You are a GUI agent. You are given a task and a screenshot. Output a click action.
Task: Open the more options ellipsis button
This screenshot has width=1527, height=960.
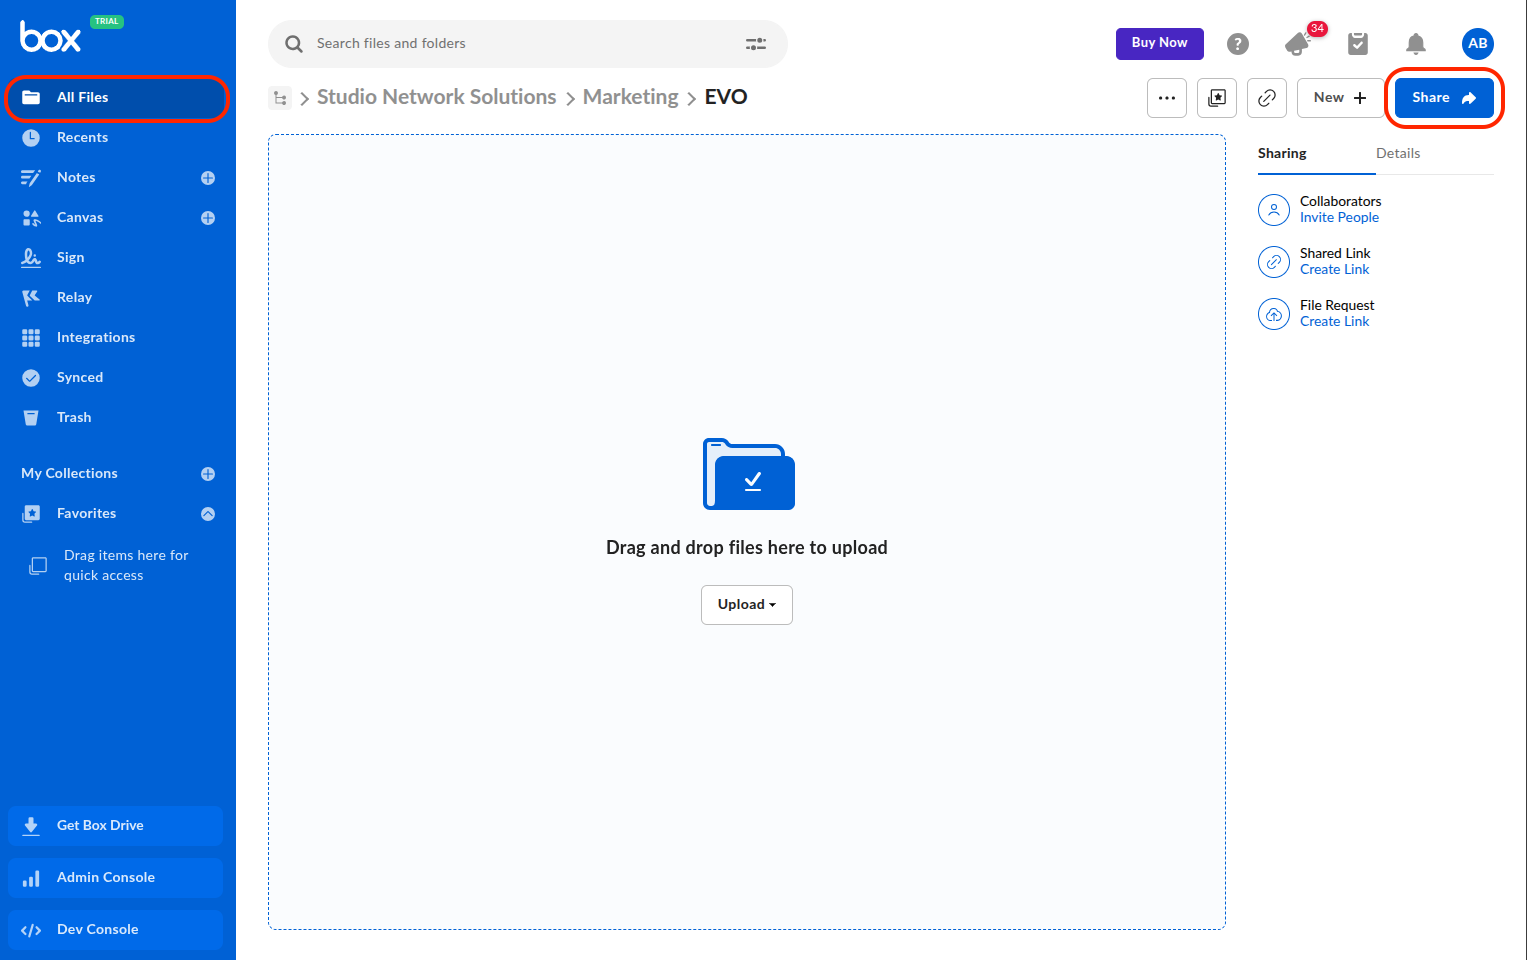1167,98
